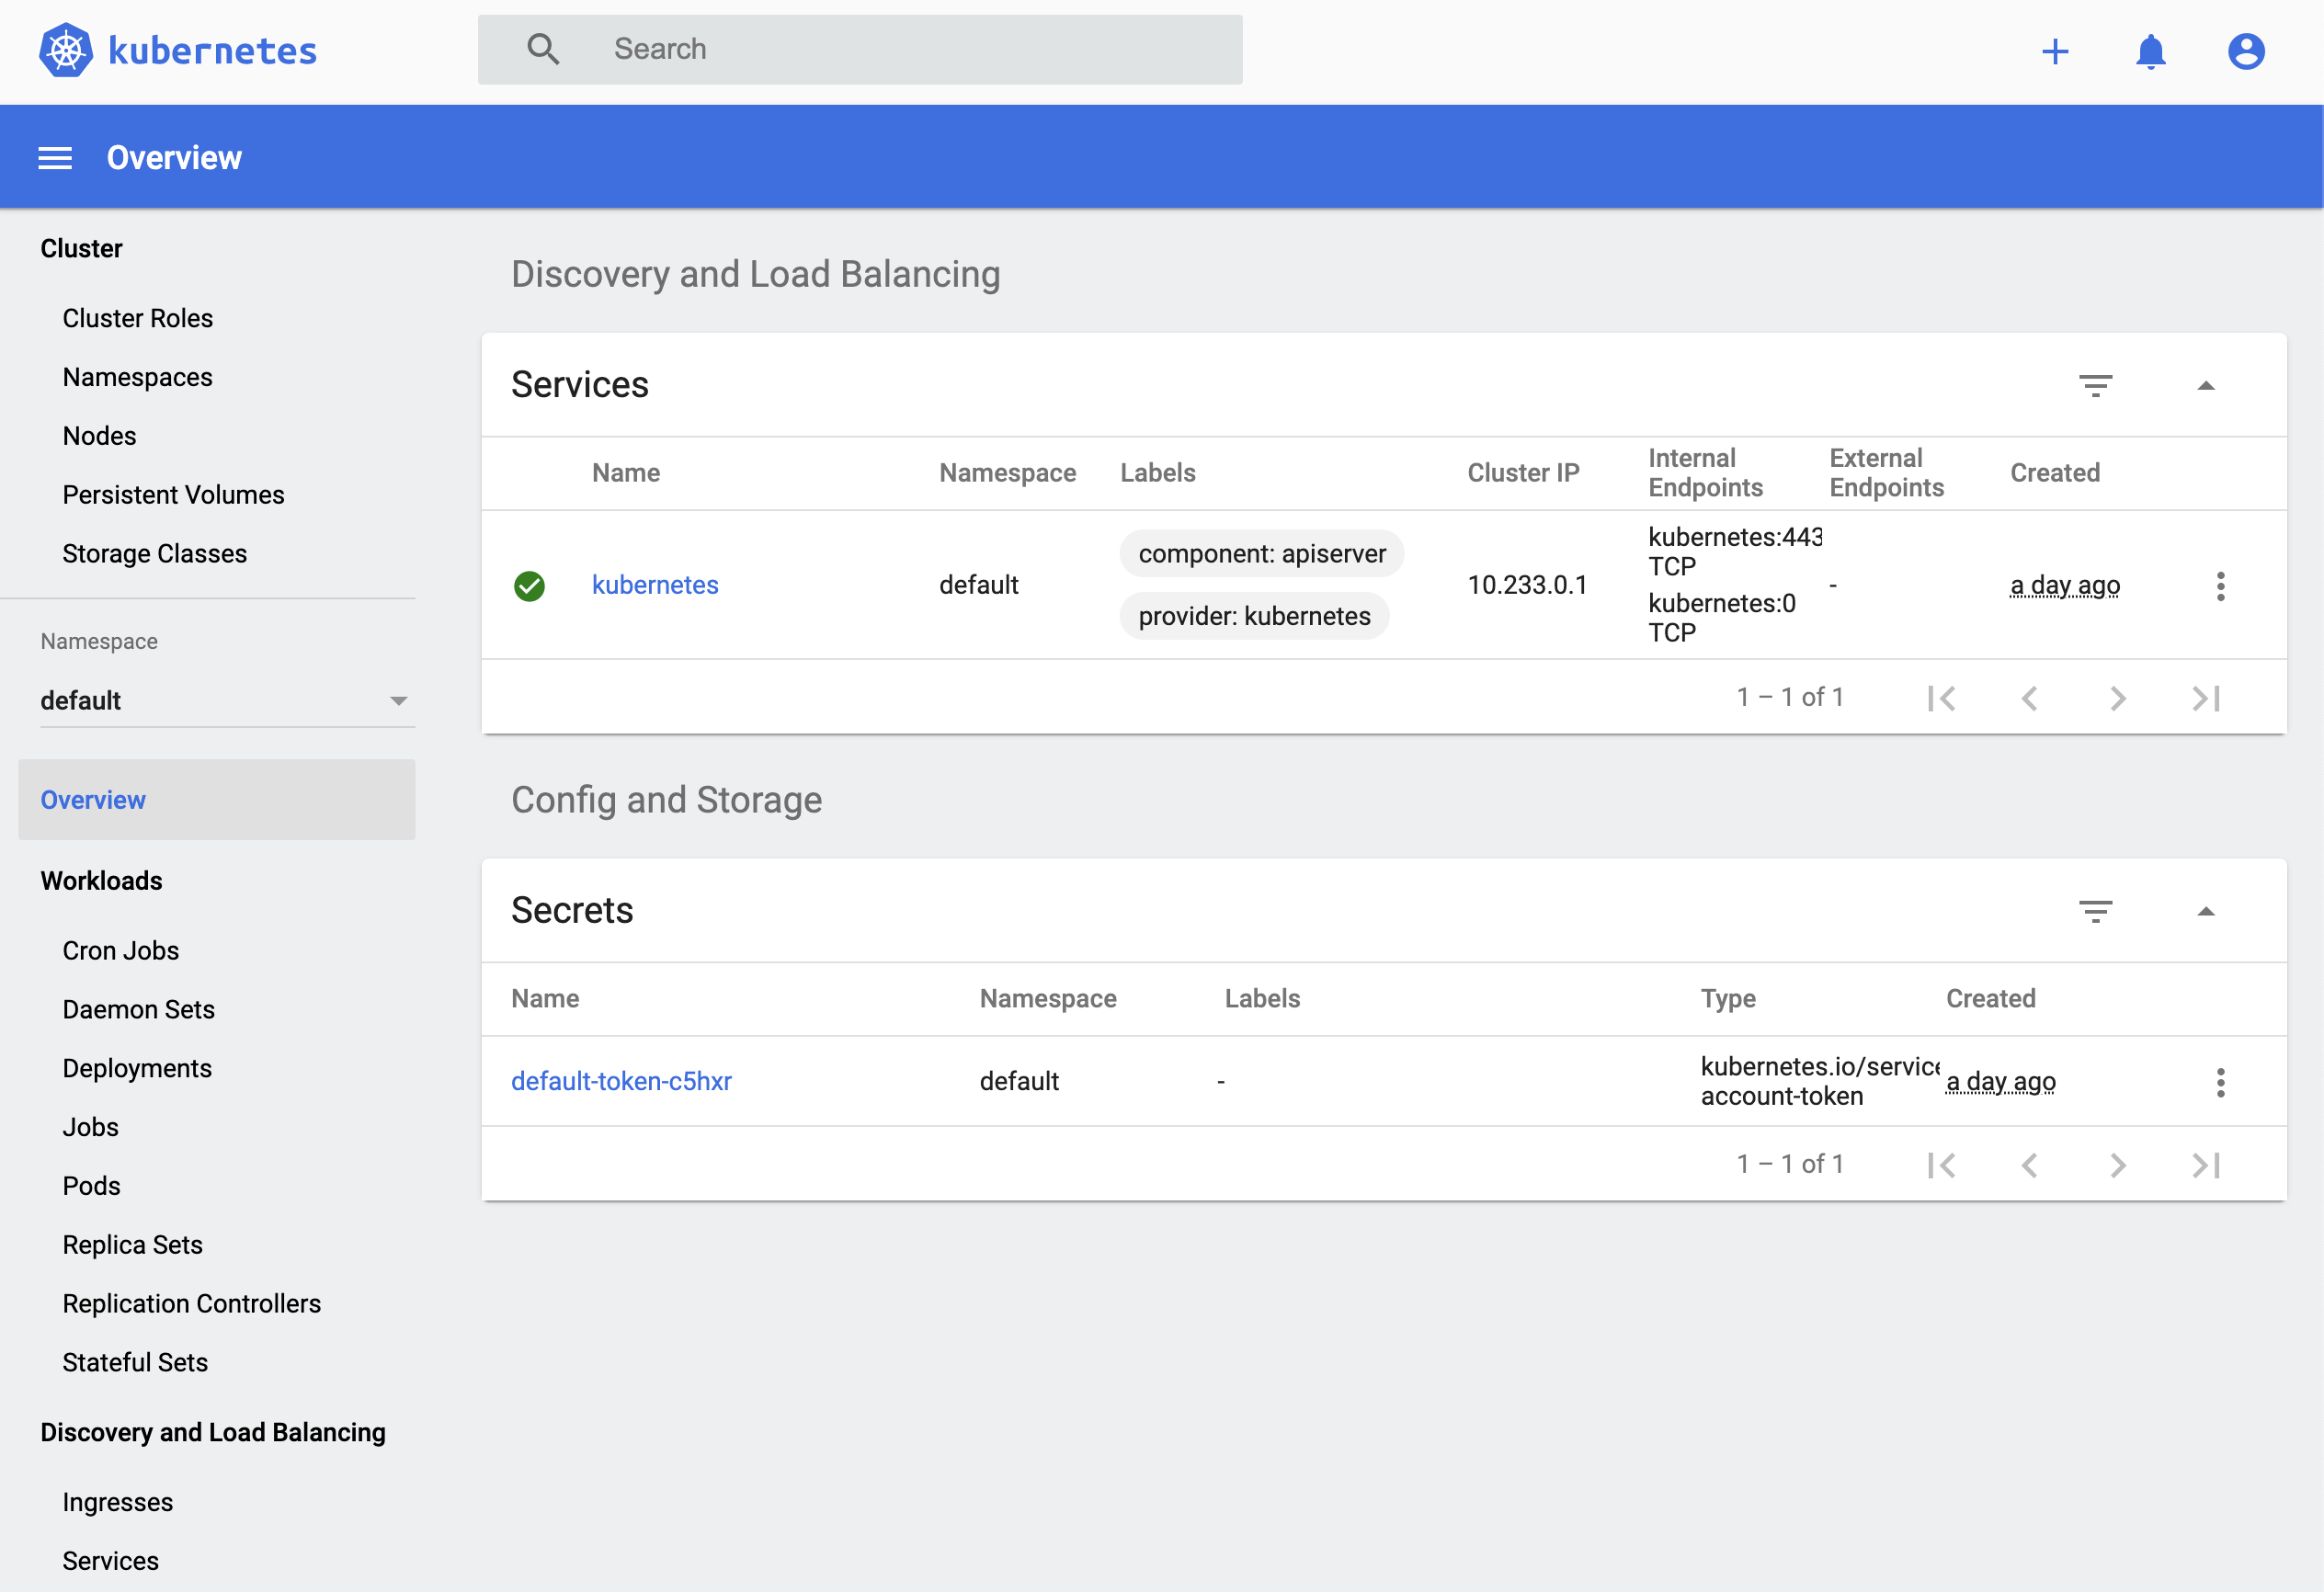Select Overview in the sidebar
Image resolution: width=2324 pixels, height=1592 pixels.
coord(217,800)
